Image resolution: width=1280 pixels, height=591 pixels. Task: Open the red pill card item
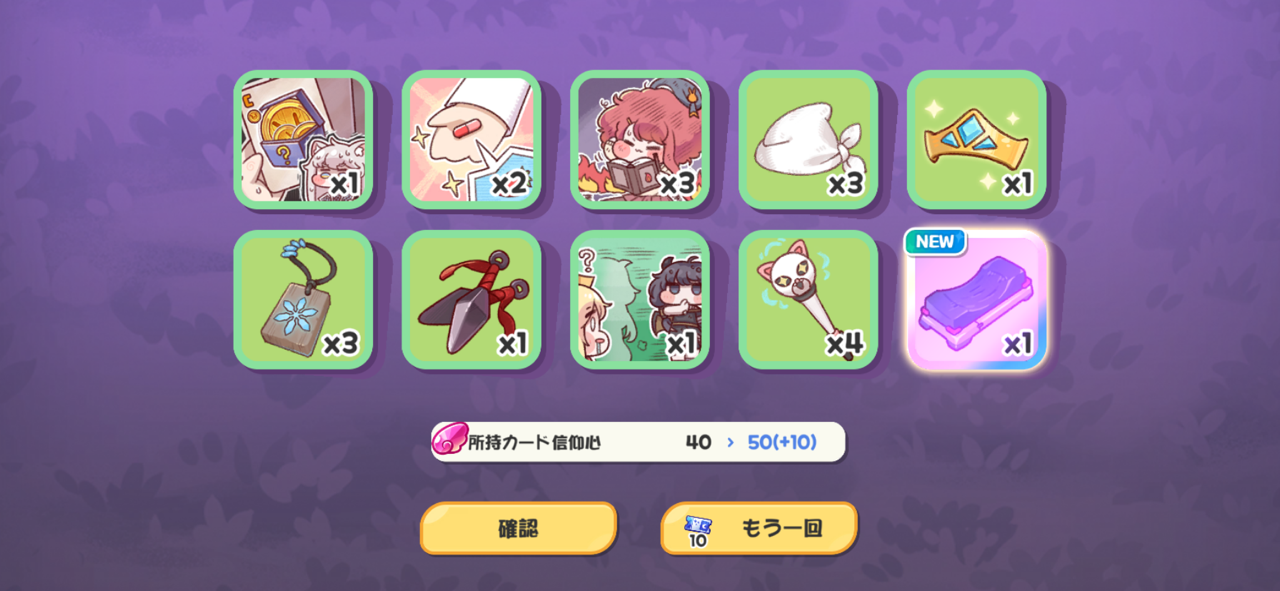pyautogui.click(x=471, y=139)
